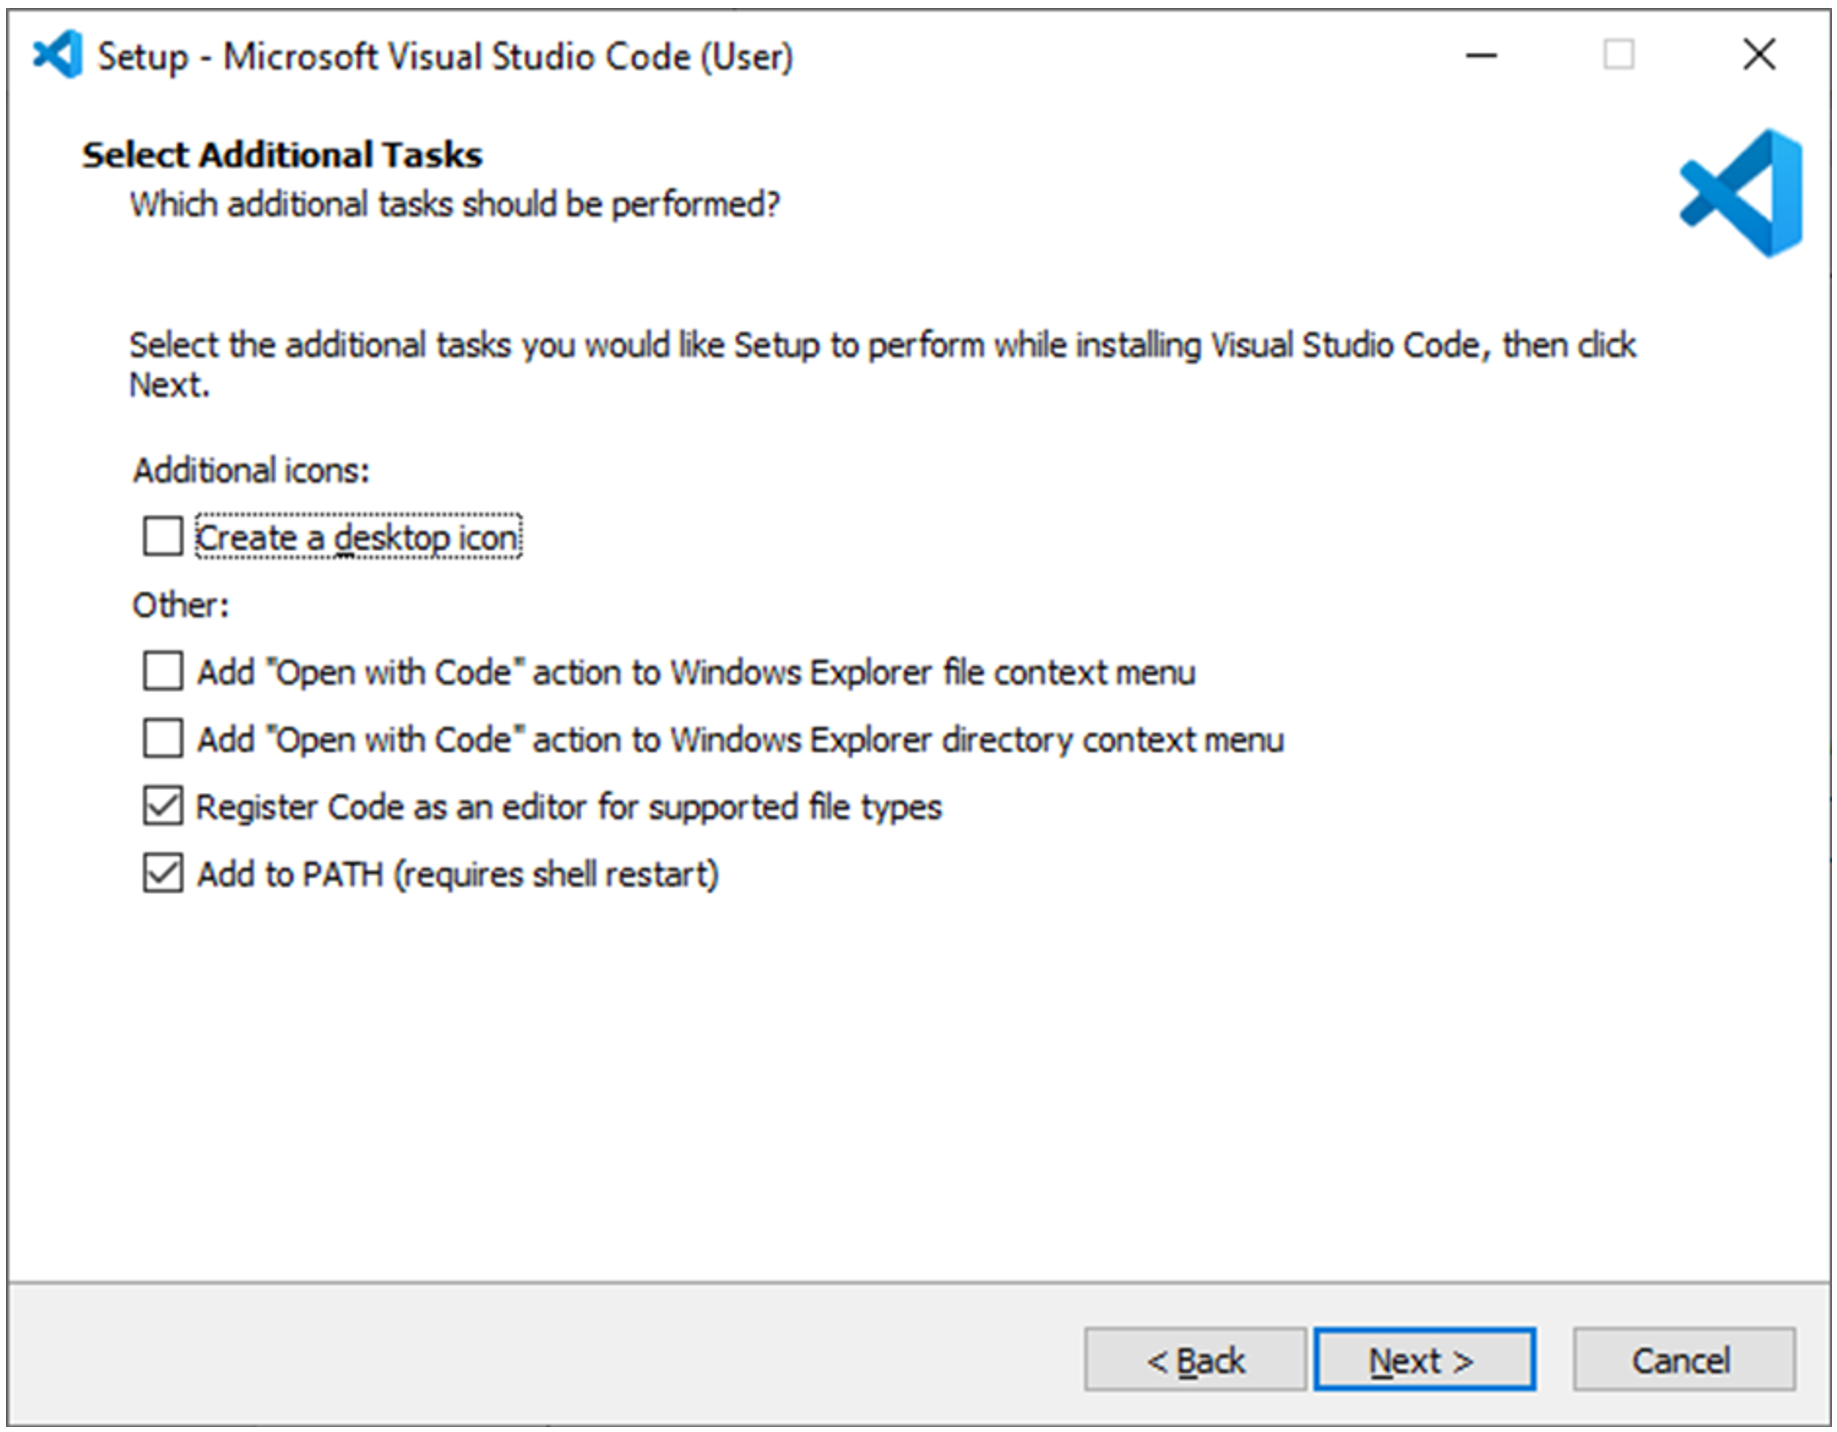Click the "Additional icons:" group label
This screenshot has height=1432, width=1837.
point(251,470)
